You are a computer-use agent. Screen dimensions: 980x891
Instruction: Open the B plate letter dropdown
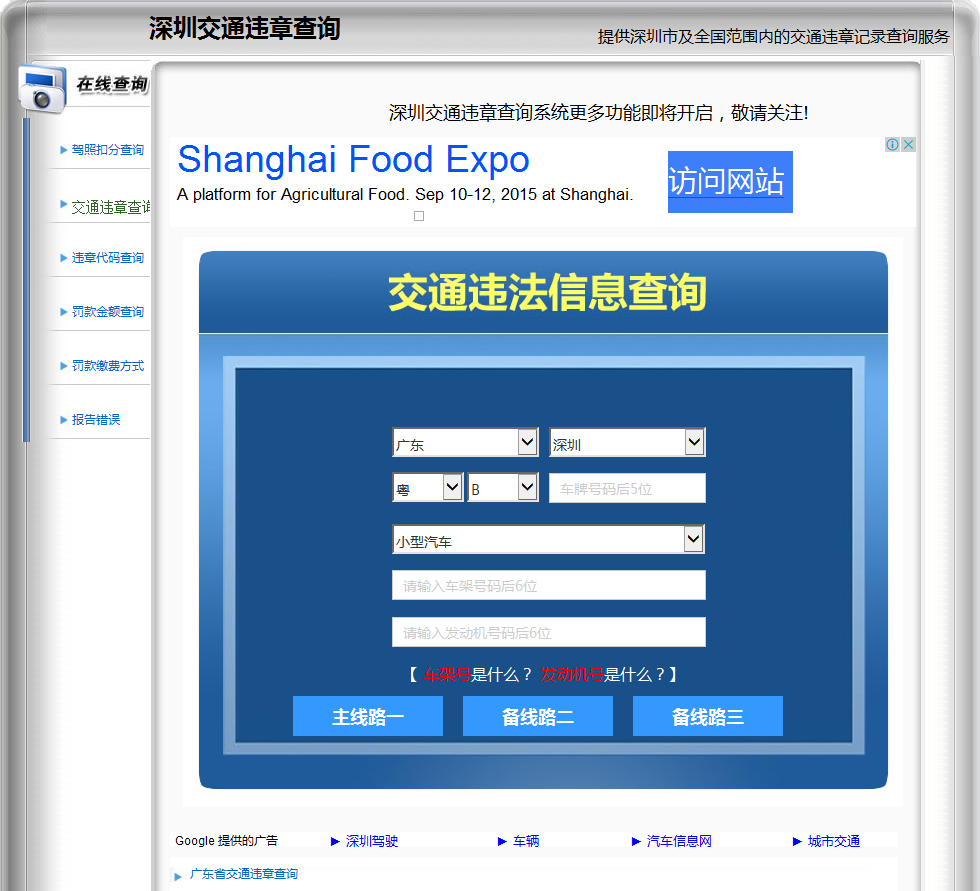tap(502, 487)
